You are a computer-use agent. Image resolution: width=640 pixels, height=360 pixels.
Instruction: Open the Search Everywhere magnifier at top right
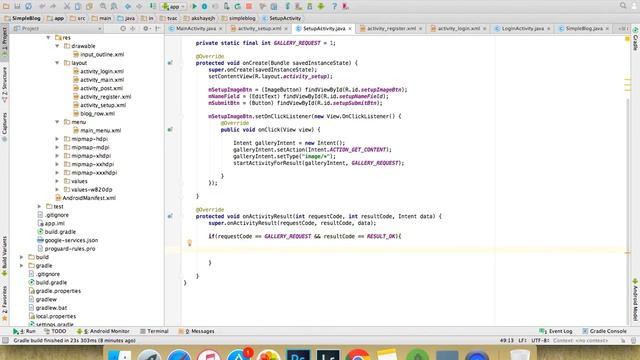coord(623,6)
